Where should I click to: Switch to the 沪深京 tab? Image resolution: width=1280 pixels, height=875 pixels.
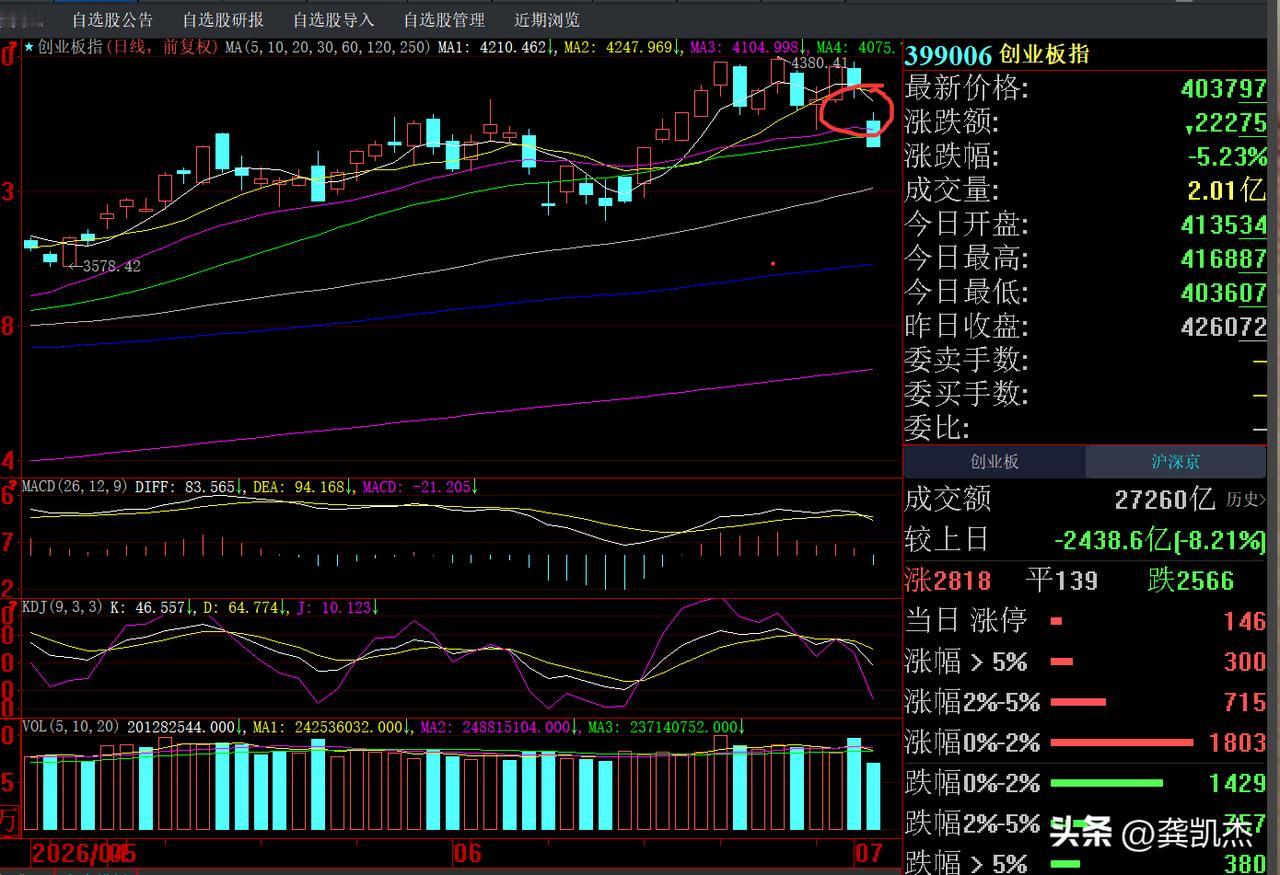point(1175,462)
